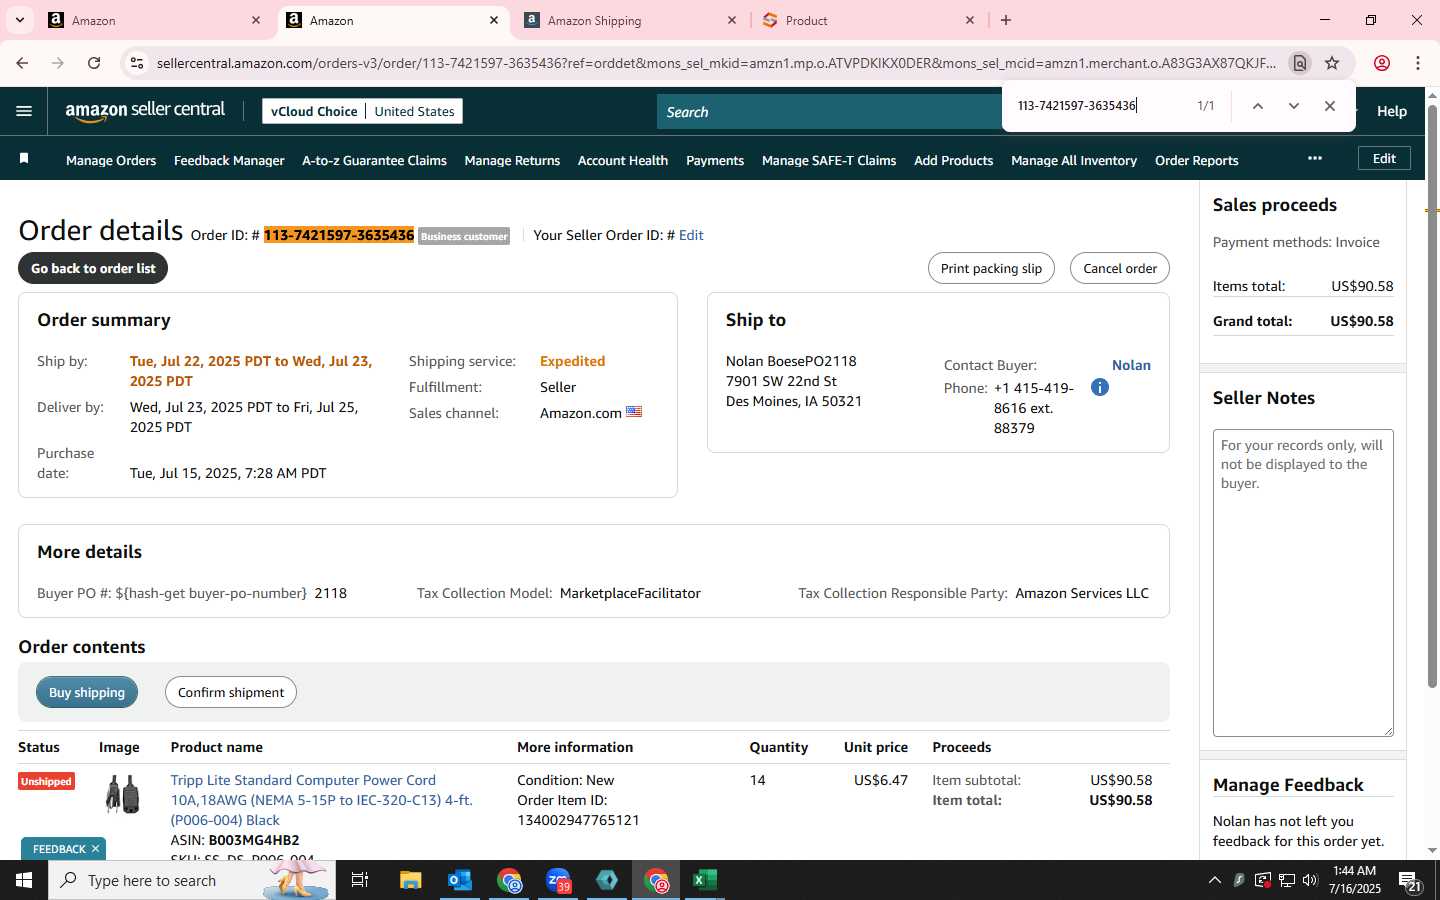The width and height of the screenshot is (1440, 900).
Task: Close the FEEDBACK widget
Action: [x=96, y=849]
